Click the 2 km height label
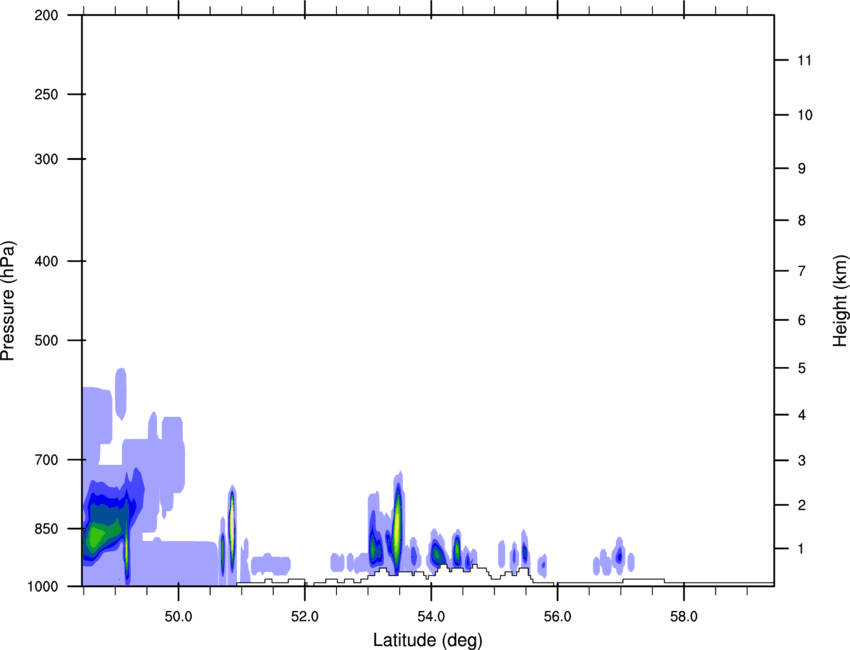Image resolution: width=850 pixels, height=650 pixels. coord(802,505)
